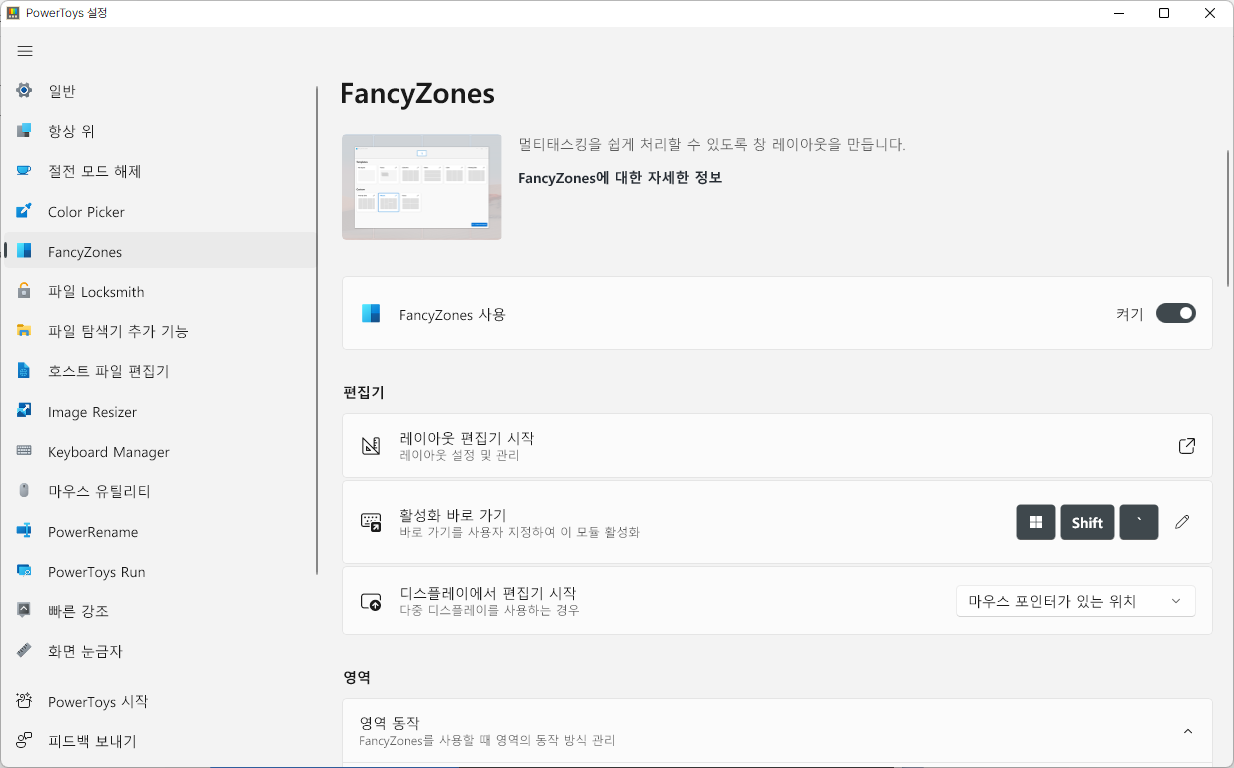Image resolution: width=1234 pixels, height=768 pixels.
Task: Click the 파일 Locksmith padlock icon
Action: coord(24,291)
